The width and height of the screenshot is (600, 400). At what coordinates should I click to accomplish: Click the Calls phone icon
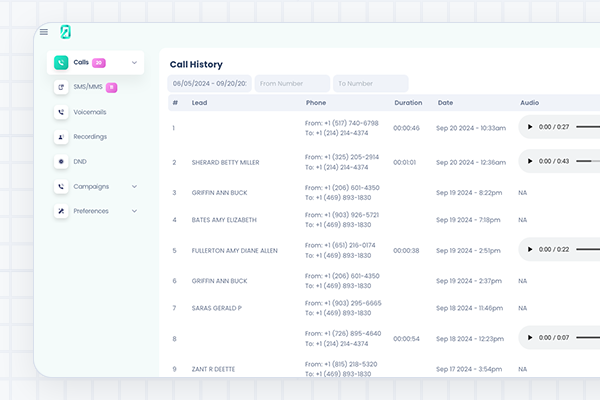click(61, 62)
